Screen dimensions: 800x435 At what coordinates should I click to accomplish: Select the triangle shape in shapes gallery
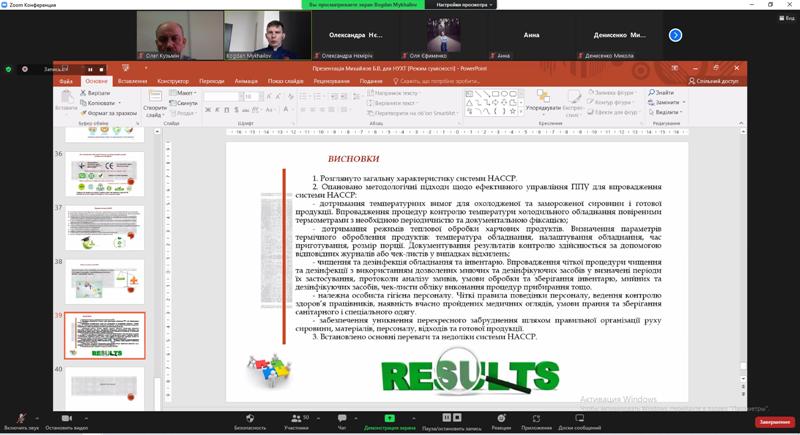click(x=469, y=103)
